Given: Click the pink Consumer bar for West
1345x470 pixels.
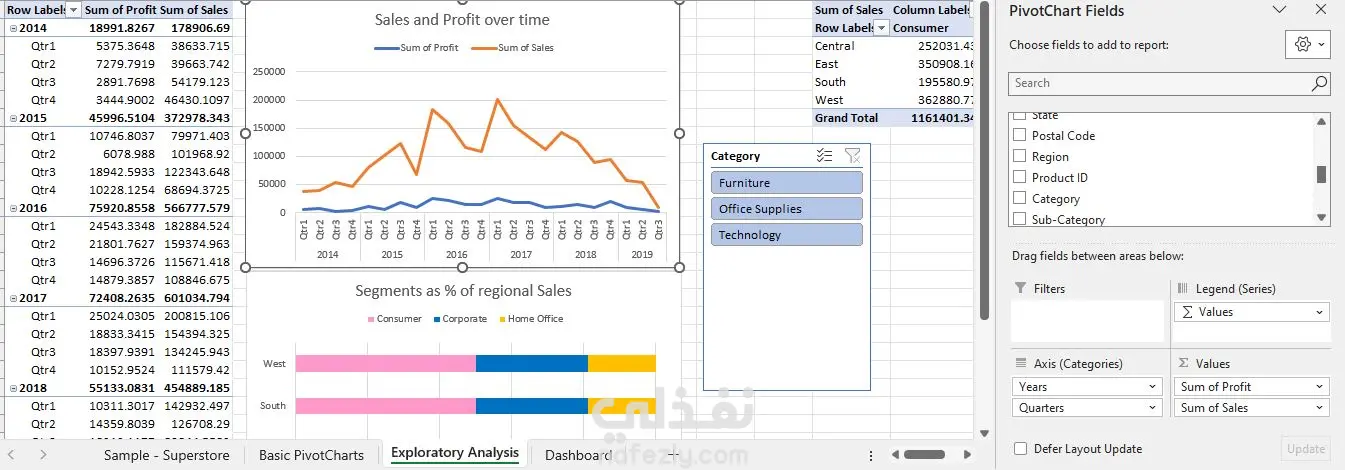Looking at the screenshot, I should pos(385,364).
